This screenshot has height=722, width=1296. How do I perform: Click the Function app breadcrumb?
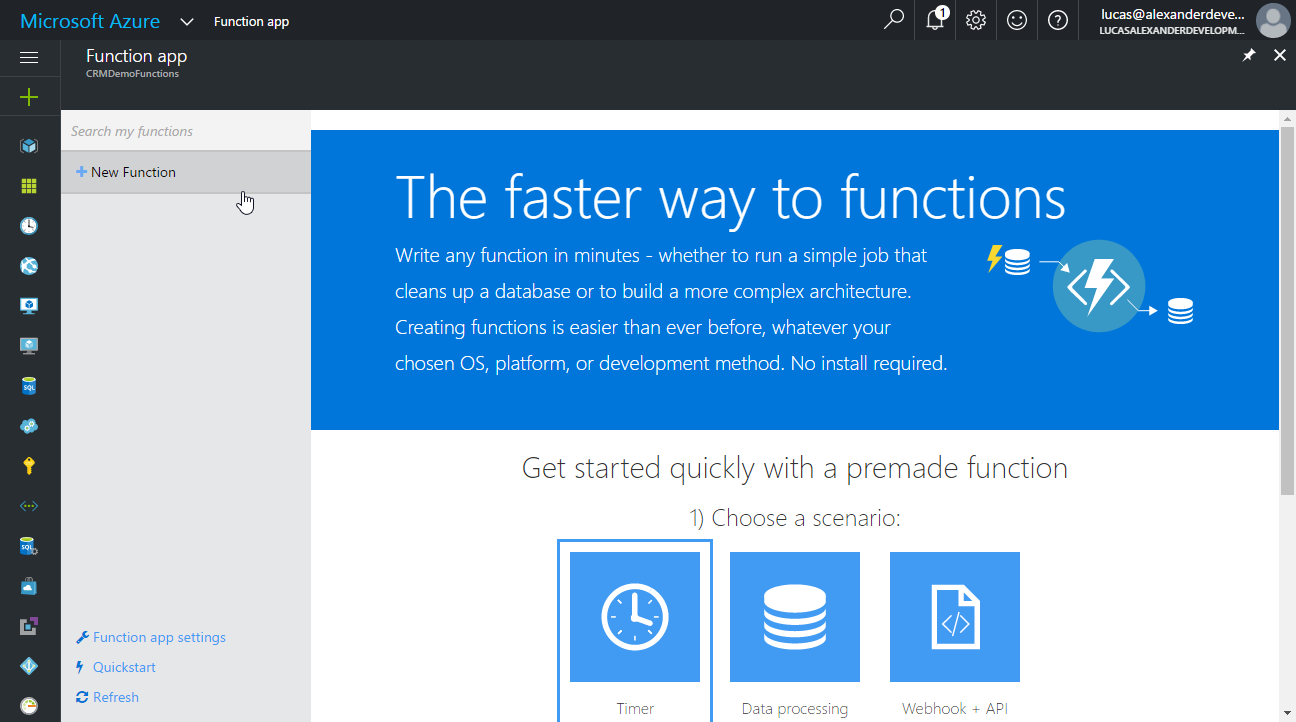coord(251,21)
